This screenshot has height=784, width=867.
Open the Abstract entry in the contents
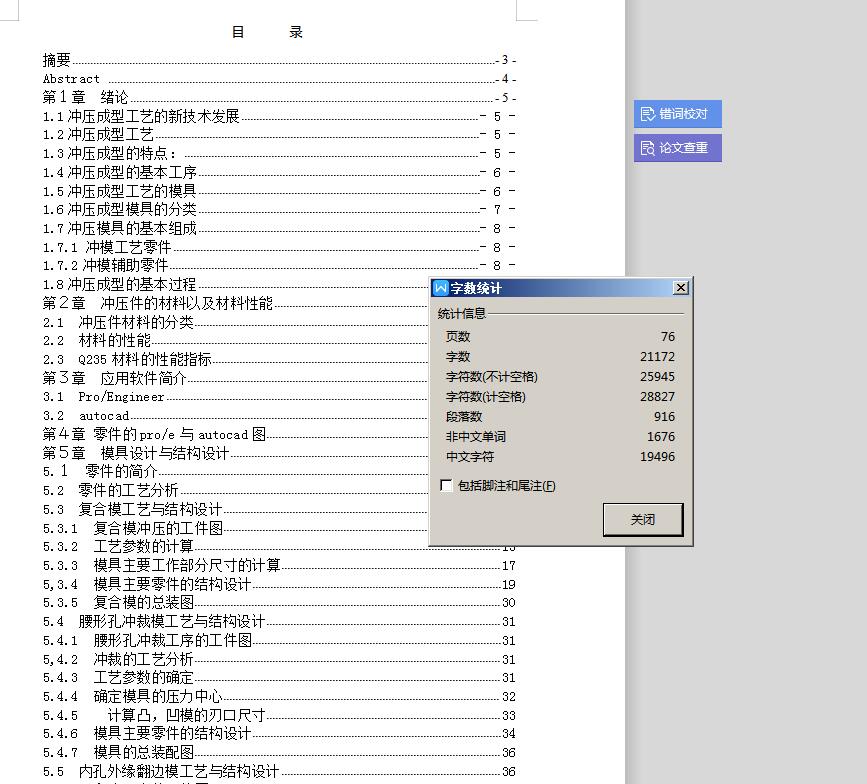pos(70,79)
